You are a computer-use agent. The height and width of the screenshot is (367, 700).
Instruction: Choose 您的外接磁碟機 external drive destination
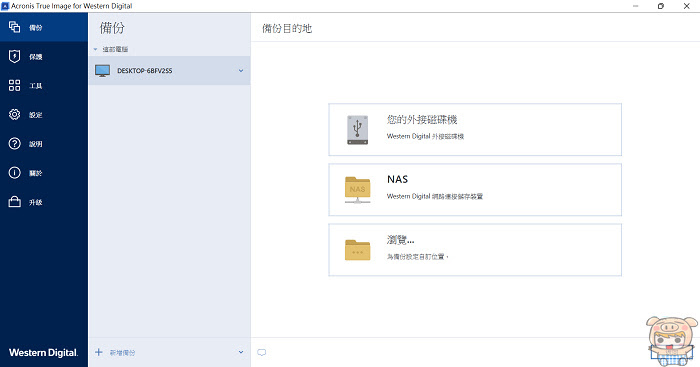475,129
